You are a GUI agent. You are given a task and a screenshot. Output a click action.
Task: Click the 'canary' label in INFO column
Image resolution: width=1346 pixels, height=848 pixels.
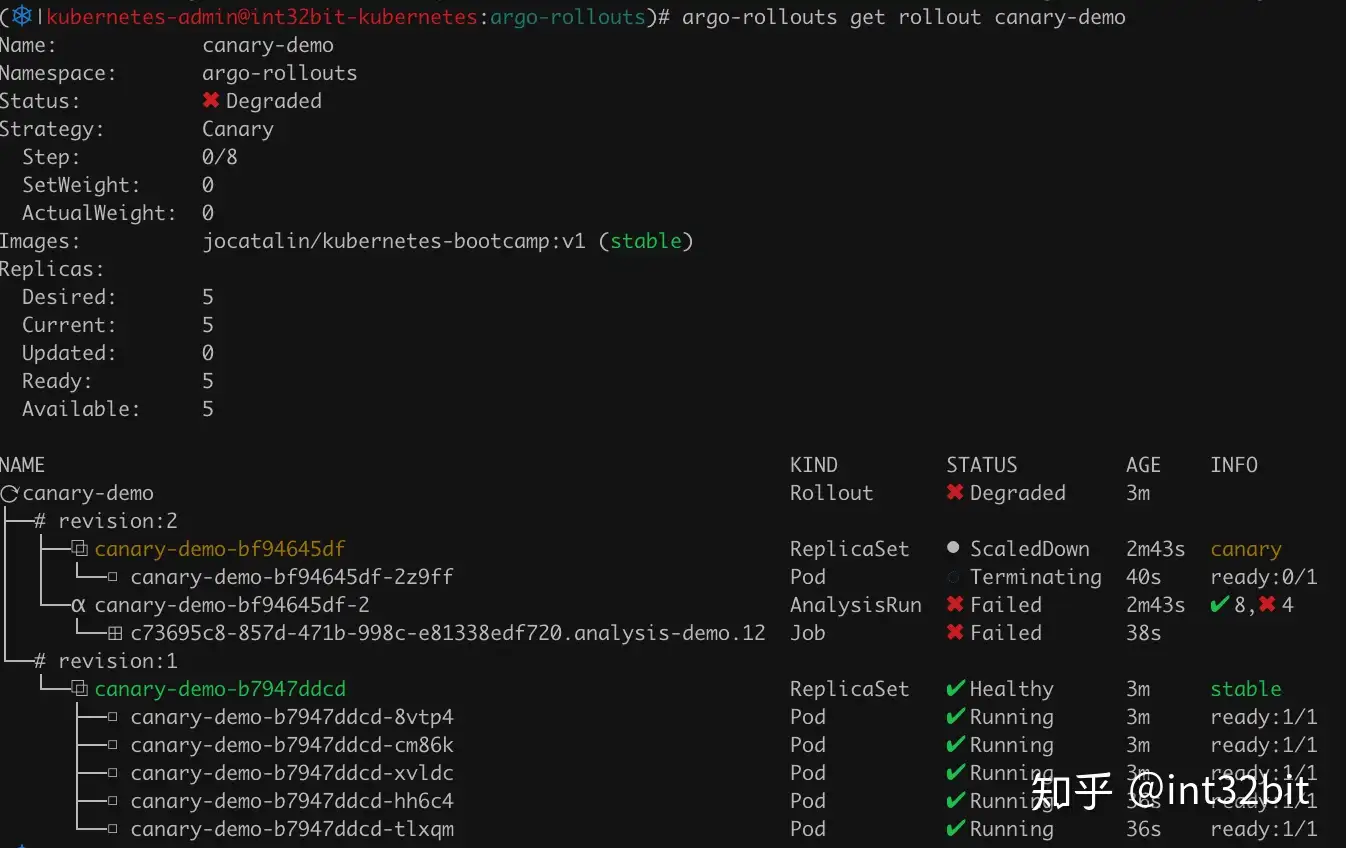(x=1246, y=549)
